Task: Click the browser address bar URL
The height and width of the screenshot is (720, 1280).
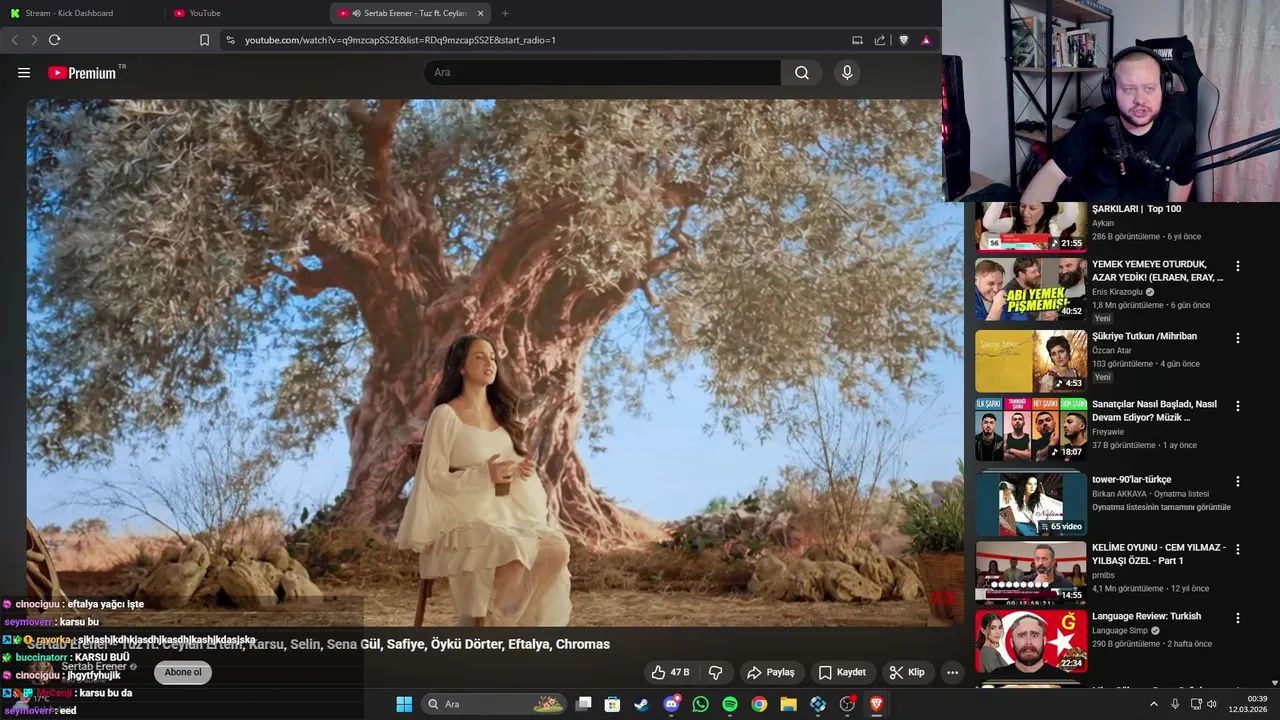Action: (400, 40)
